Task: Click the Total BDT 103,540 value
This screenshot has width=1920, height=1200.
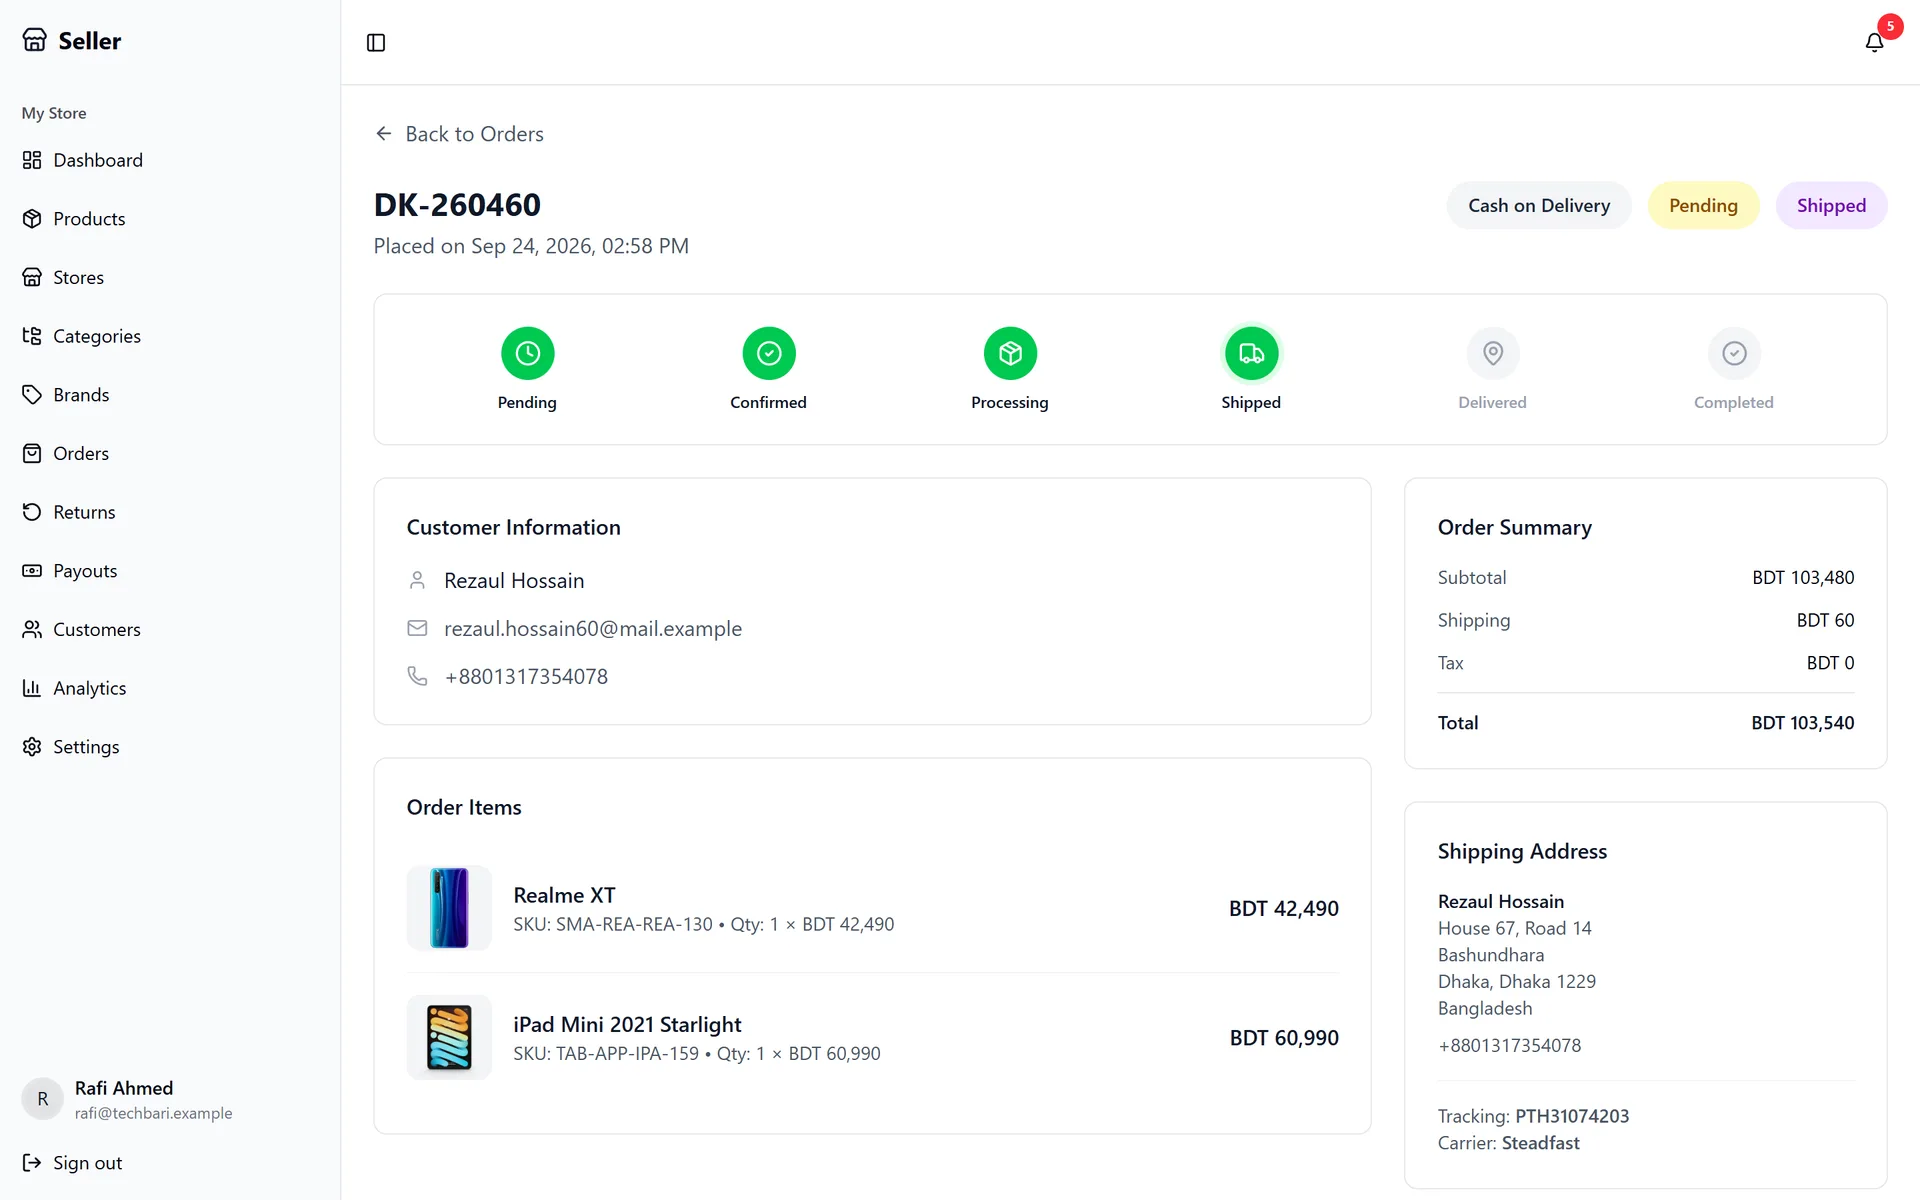Action: point(1802,723)
